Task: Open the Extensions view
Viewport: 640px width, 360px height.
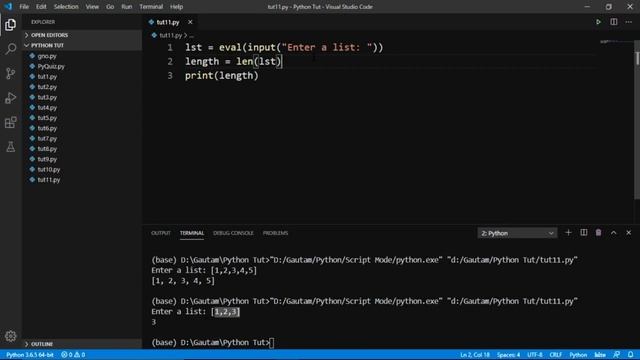Action: pos(11,122)
